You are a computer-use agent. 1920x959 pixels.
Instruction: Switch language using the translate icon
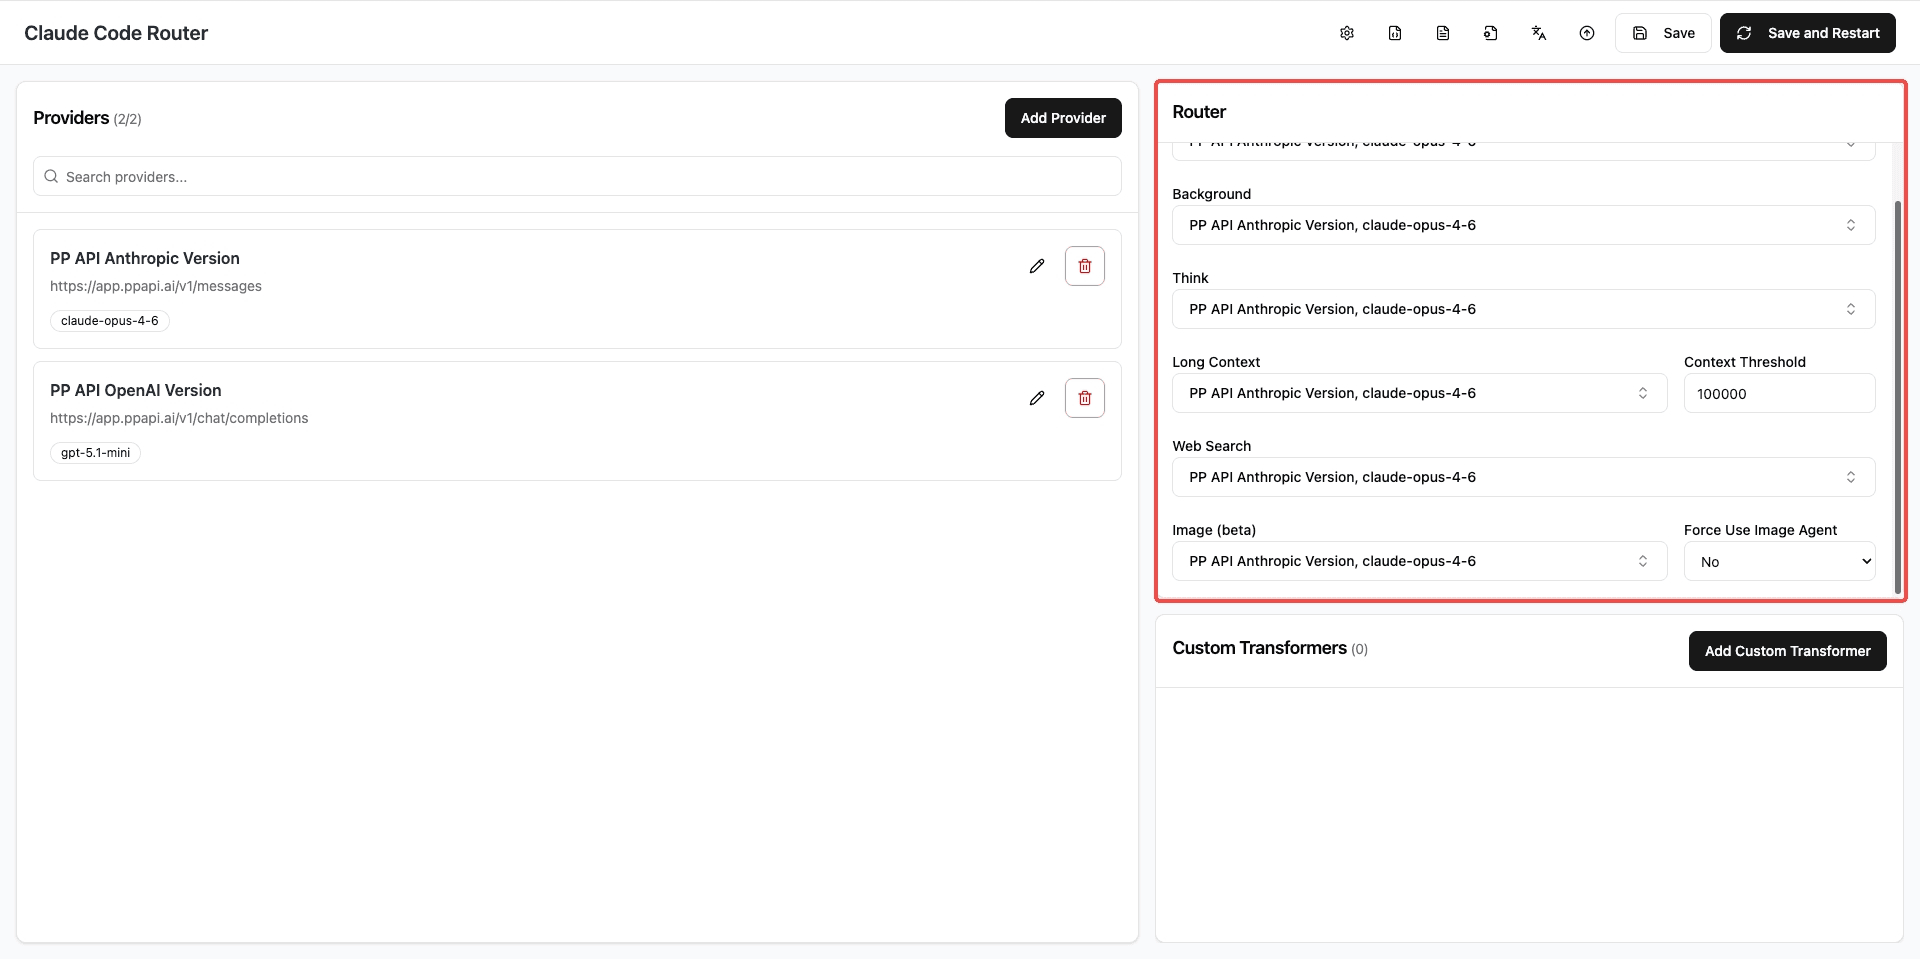point(1538,32)
